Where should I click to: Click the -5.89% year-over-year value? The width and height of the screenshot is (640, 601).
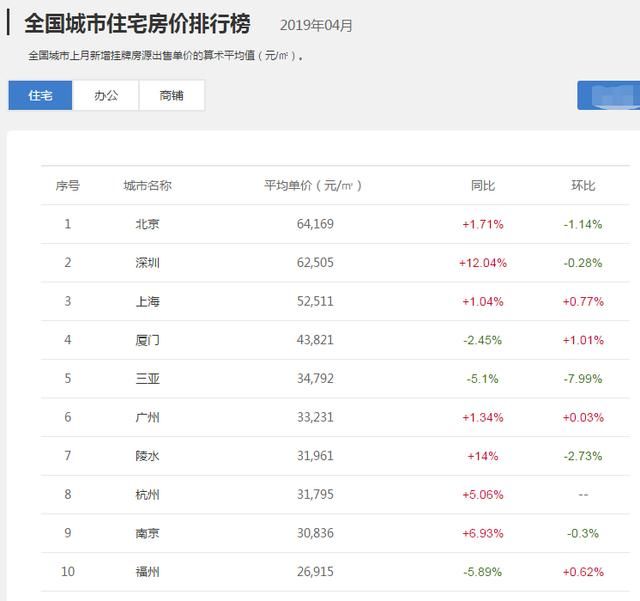pyautogui.click(x=482, y=572)
